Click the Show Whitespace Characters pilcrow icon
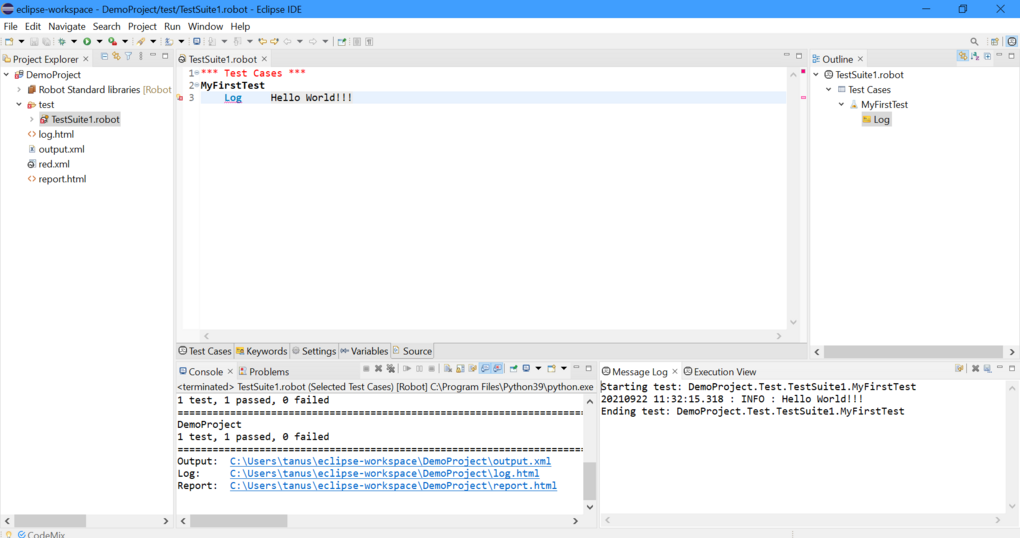Image resolution: width=1020 pixels, height=538 pixels. tap(369, 42)
